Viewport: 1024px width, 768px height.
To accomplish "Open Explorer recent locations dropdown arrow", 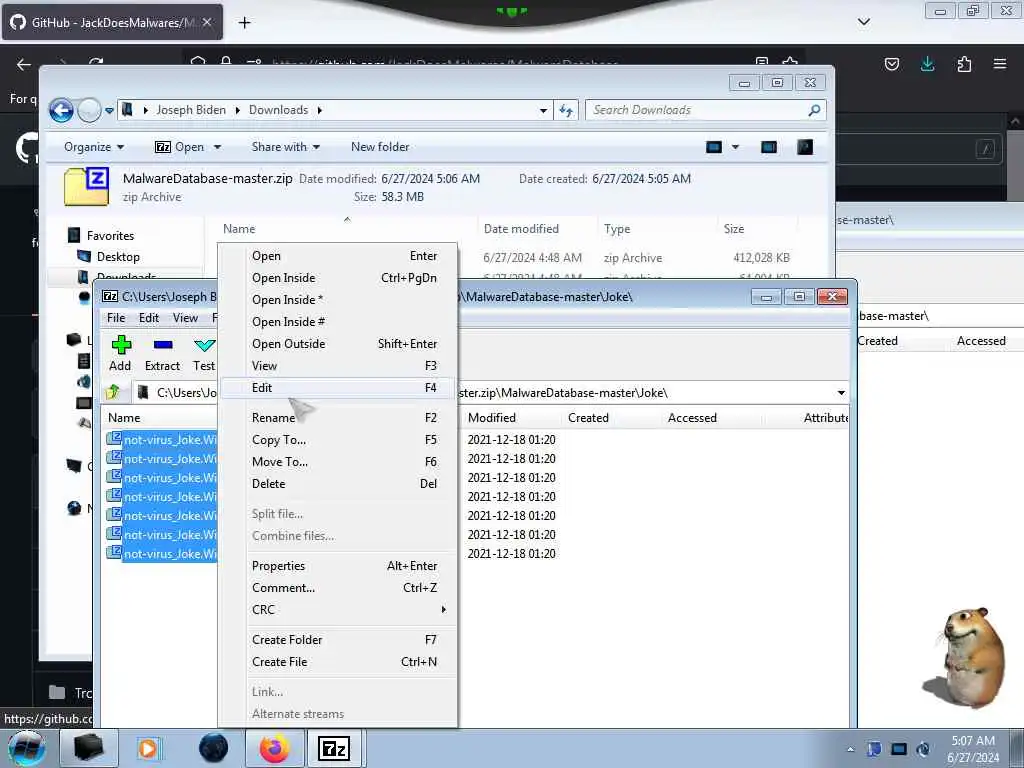I will coord(109,110).
